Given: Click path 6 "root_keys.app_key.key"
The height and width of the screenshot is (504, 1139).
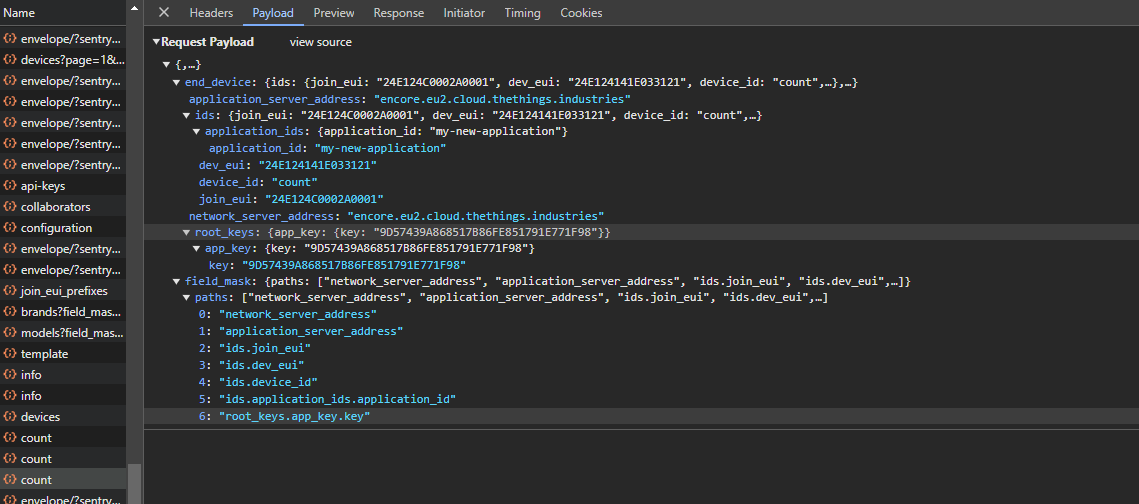Looking at the screenshot, I should pos(284,416).
